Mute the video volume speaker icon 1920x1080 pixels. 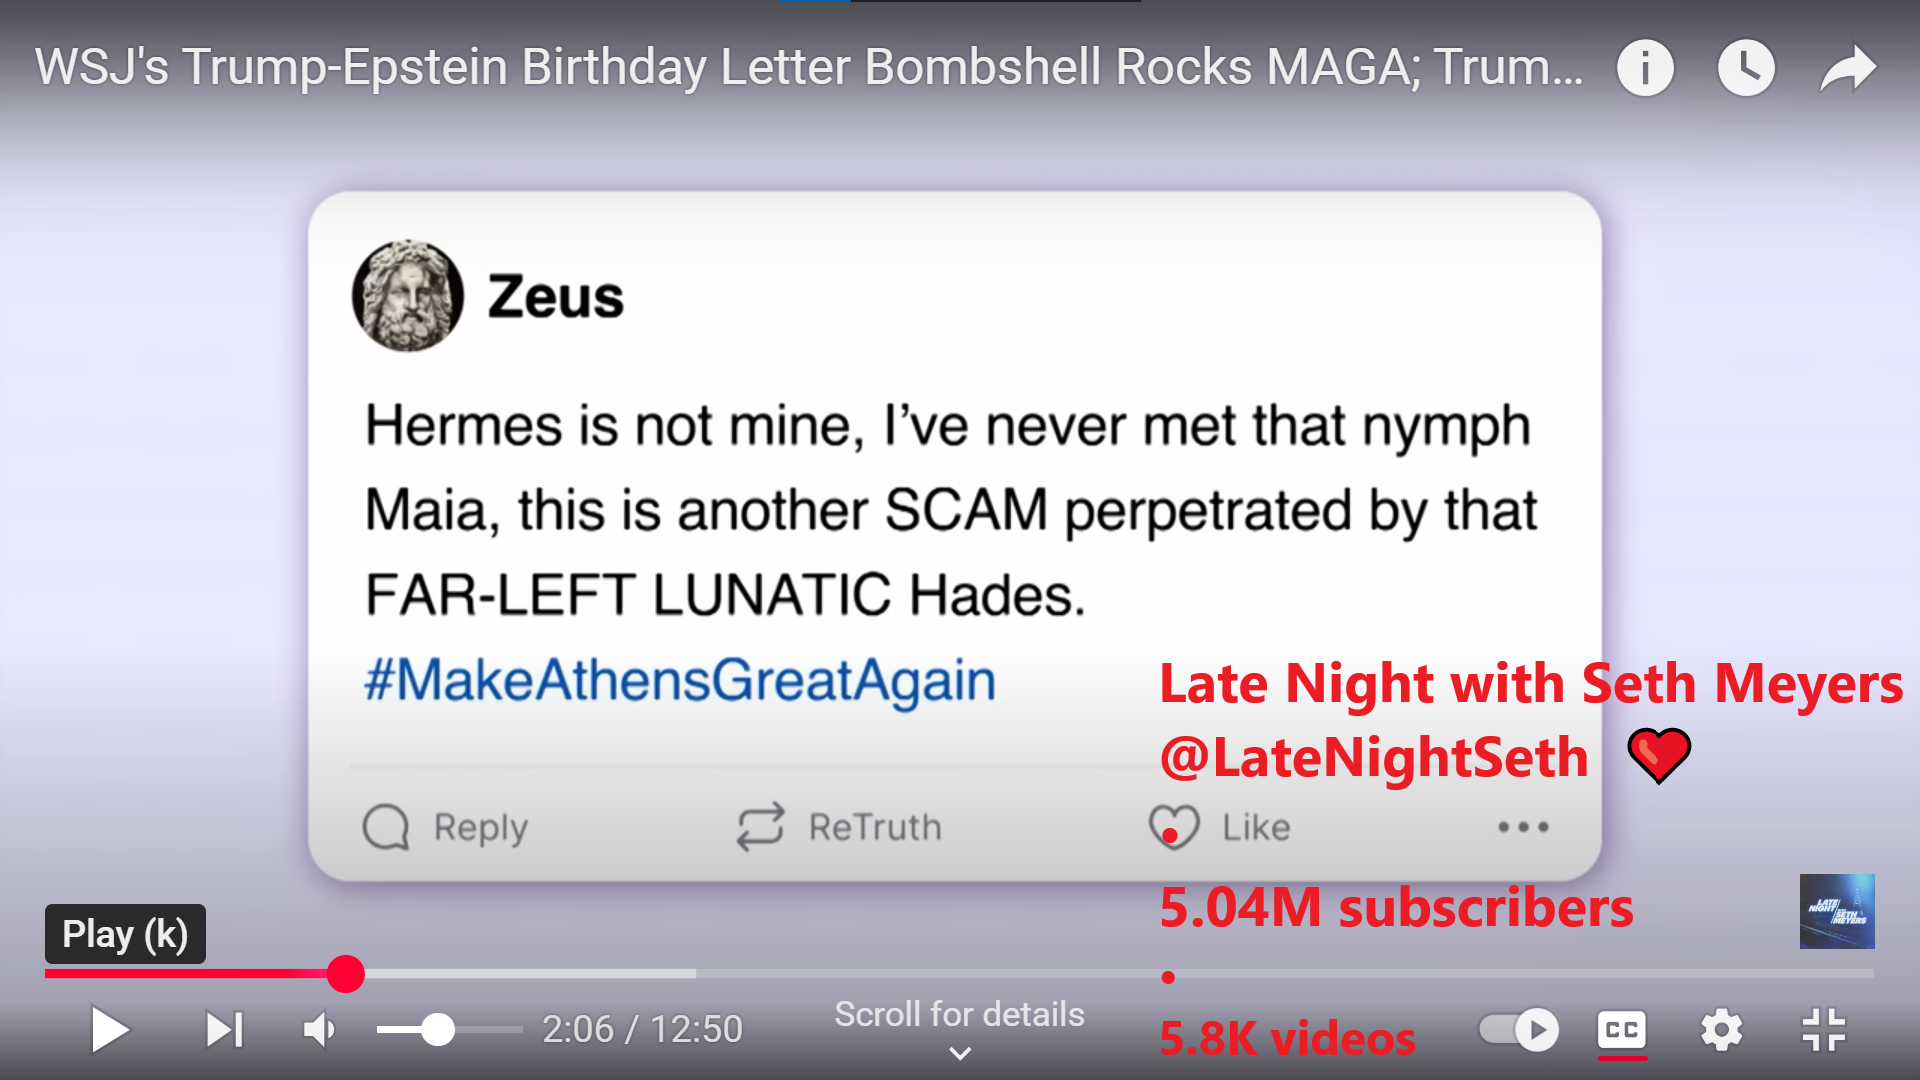(x=319, y=1030)
